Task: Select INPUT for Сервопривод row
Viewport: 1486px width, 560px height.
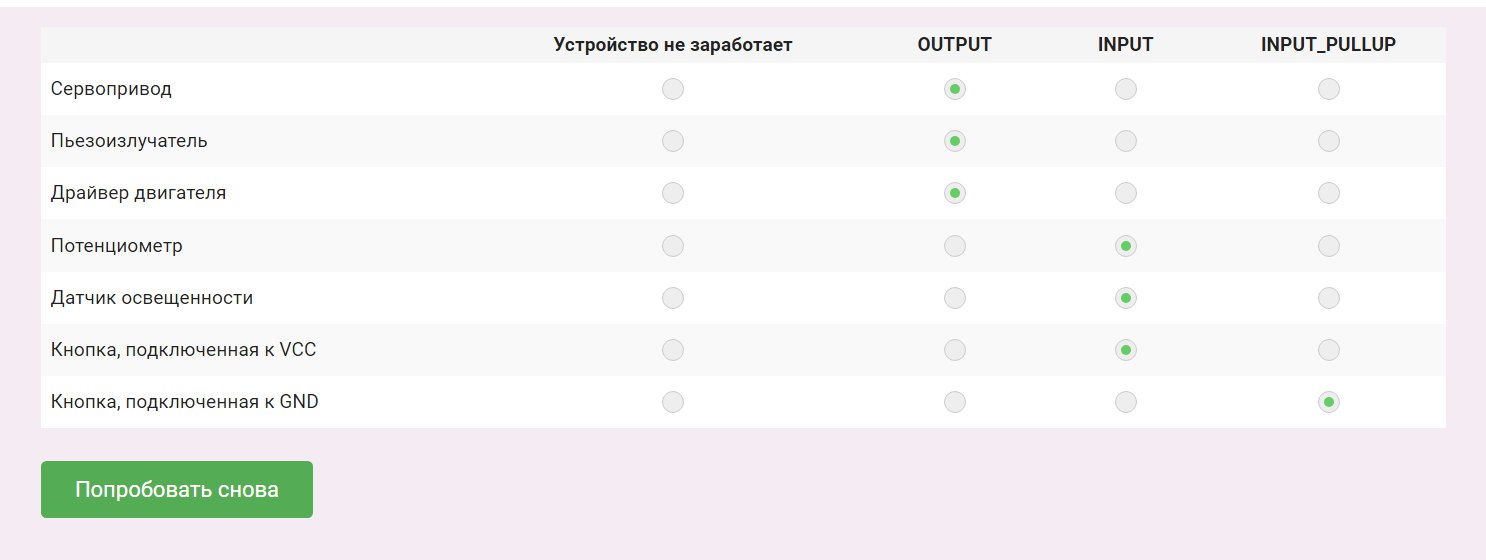Action: click(x=1126, y=89)
